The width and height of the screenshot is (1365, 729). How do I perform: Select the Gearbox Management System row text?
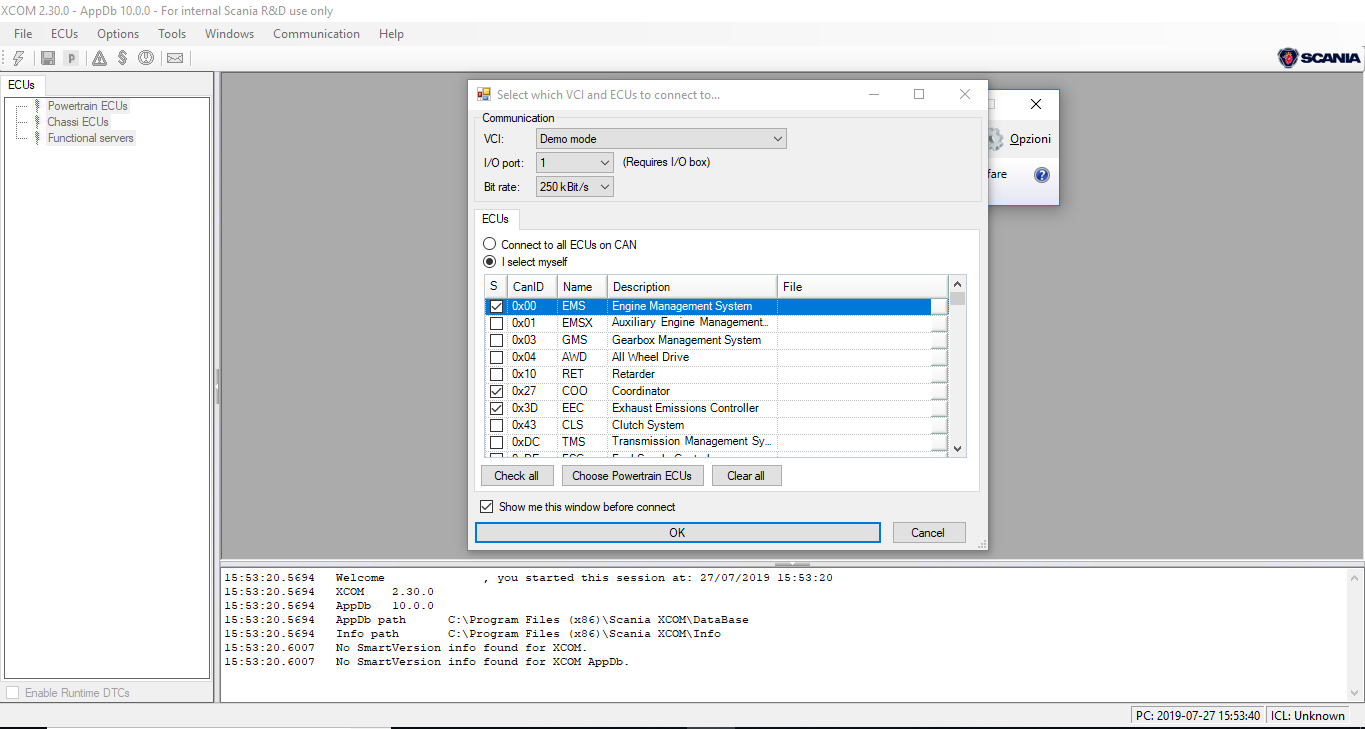pyautogui.click(x=686, y=340)
